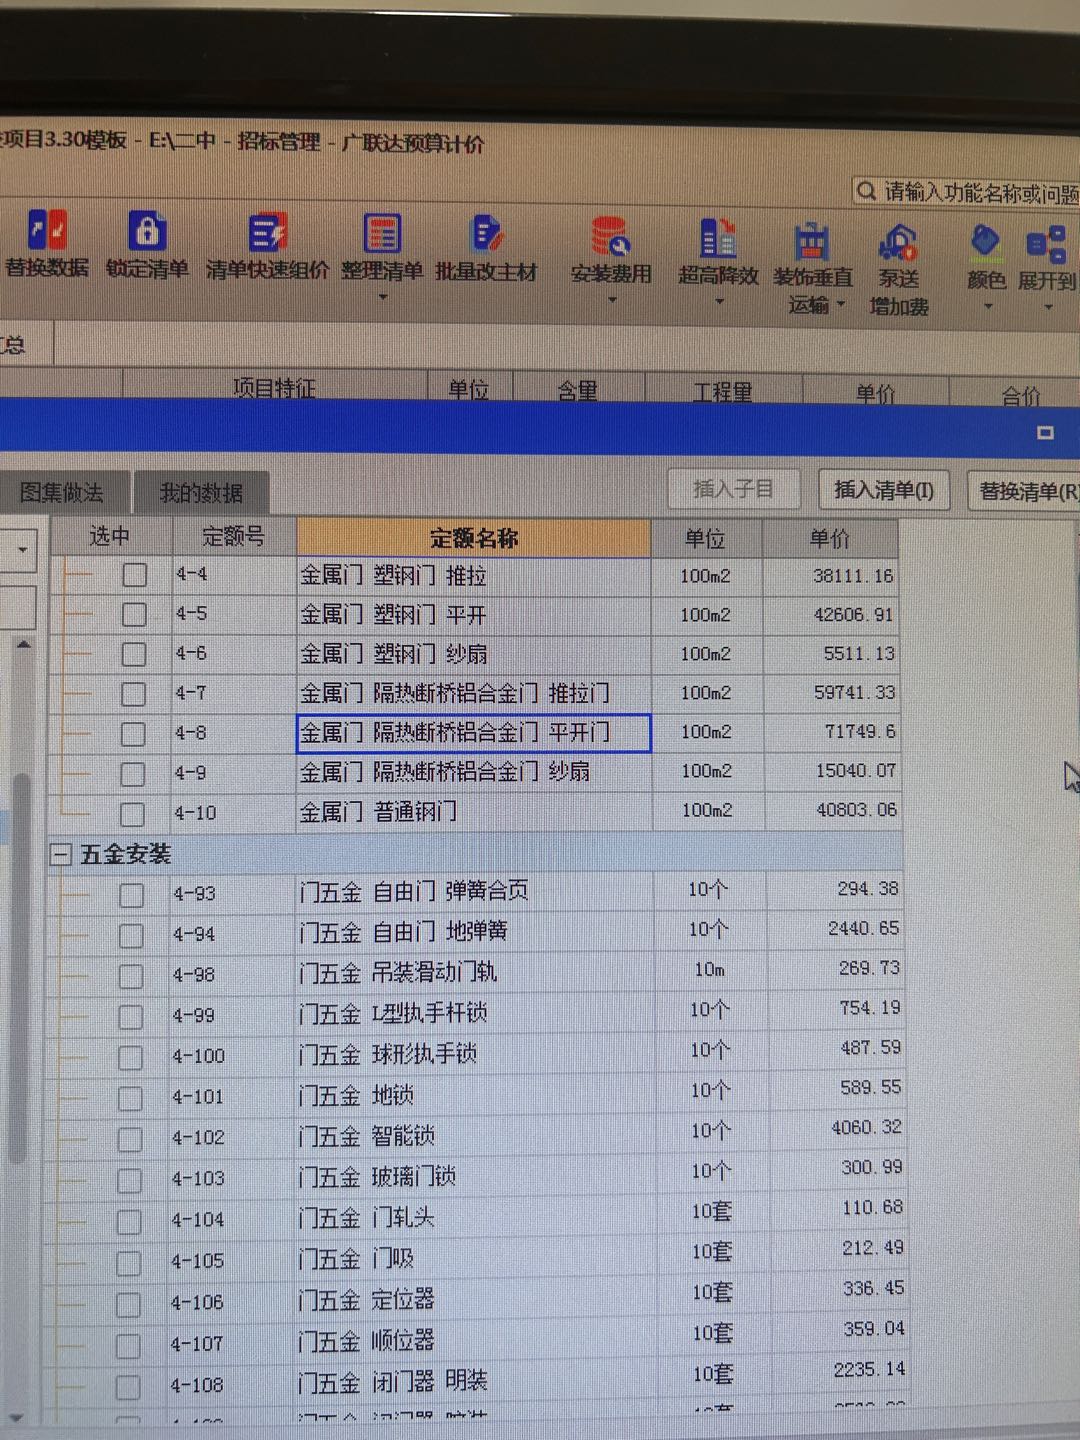Check the box for quota 4-108

coord(128,1387)
